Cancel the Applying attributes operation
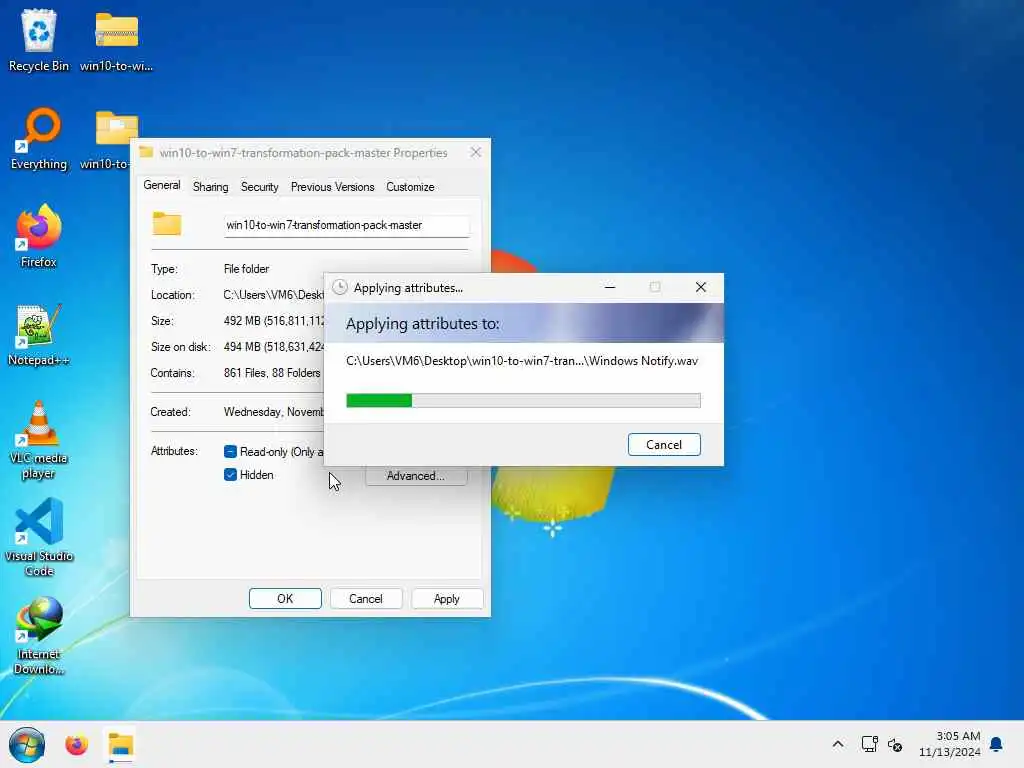1024x768 pixels. point(664,445)
